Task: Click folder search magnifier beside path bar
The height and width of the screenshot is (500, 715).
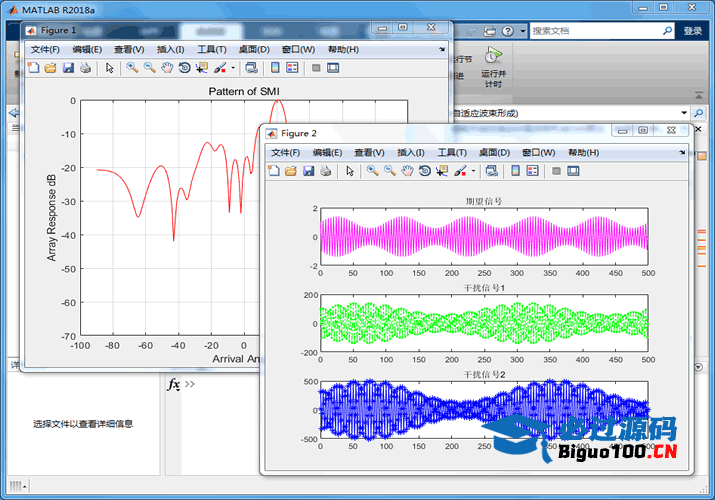Action: click(699, 113)
